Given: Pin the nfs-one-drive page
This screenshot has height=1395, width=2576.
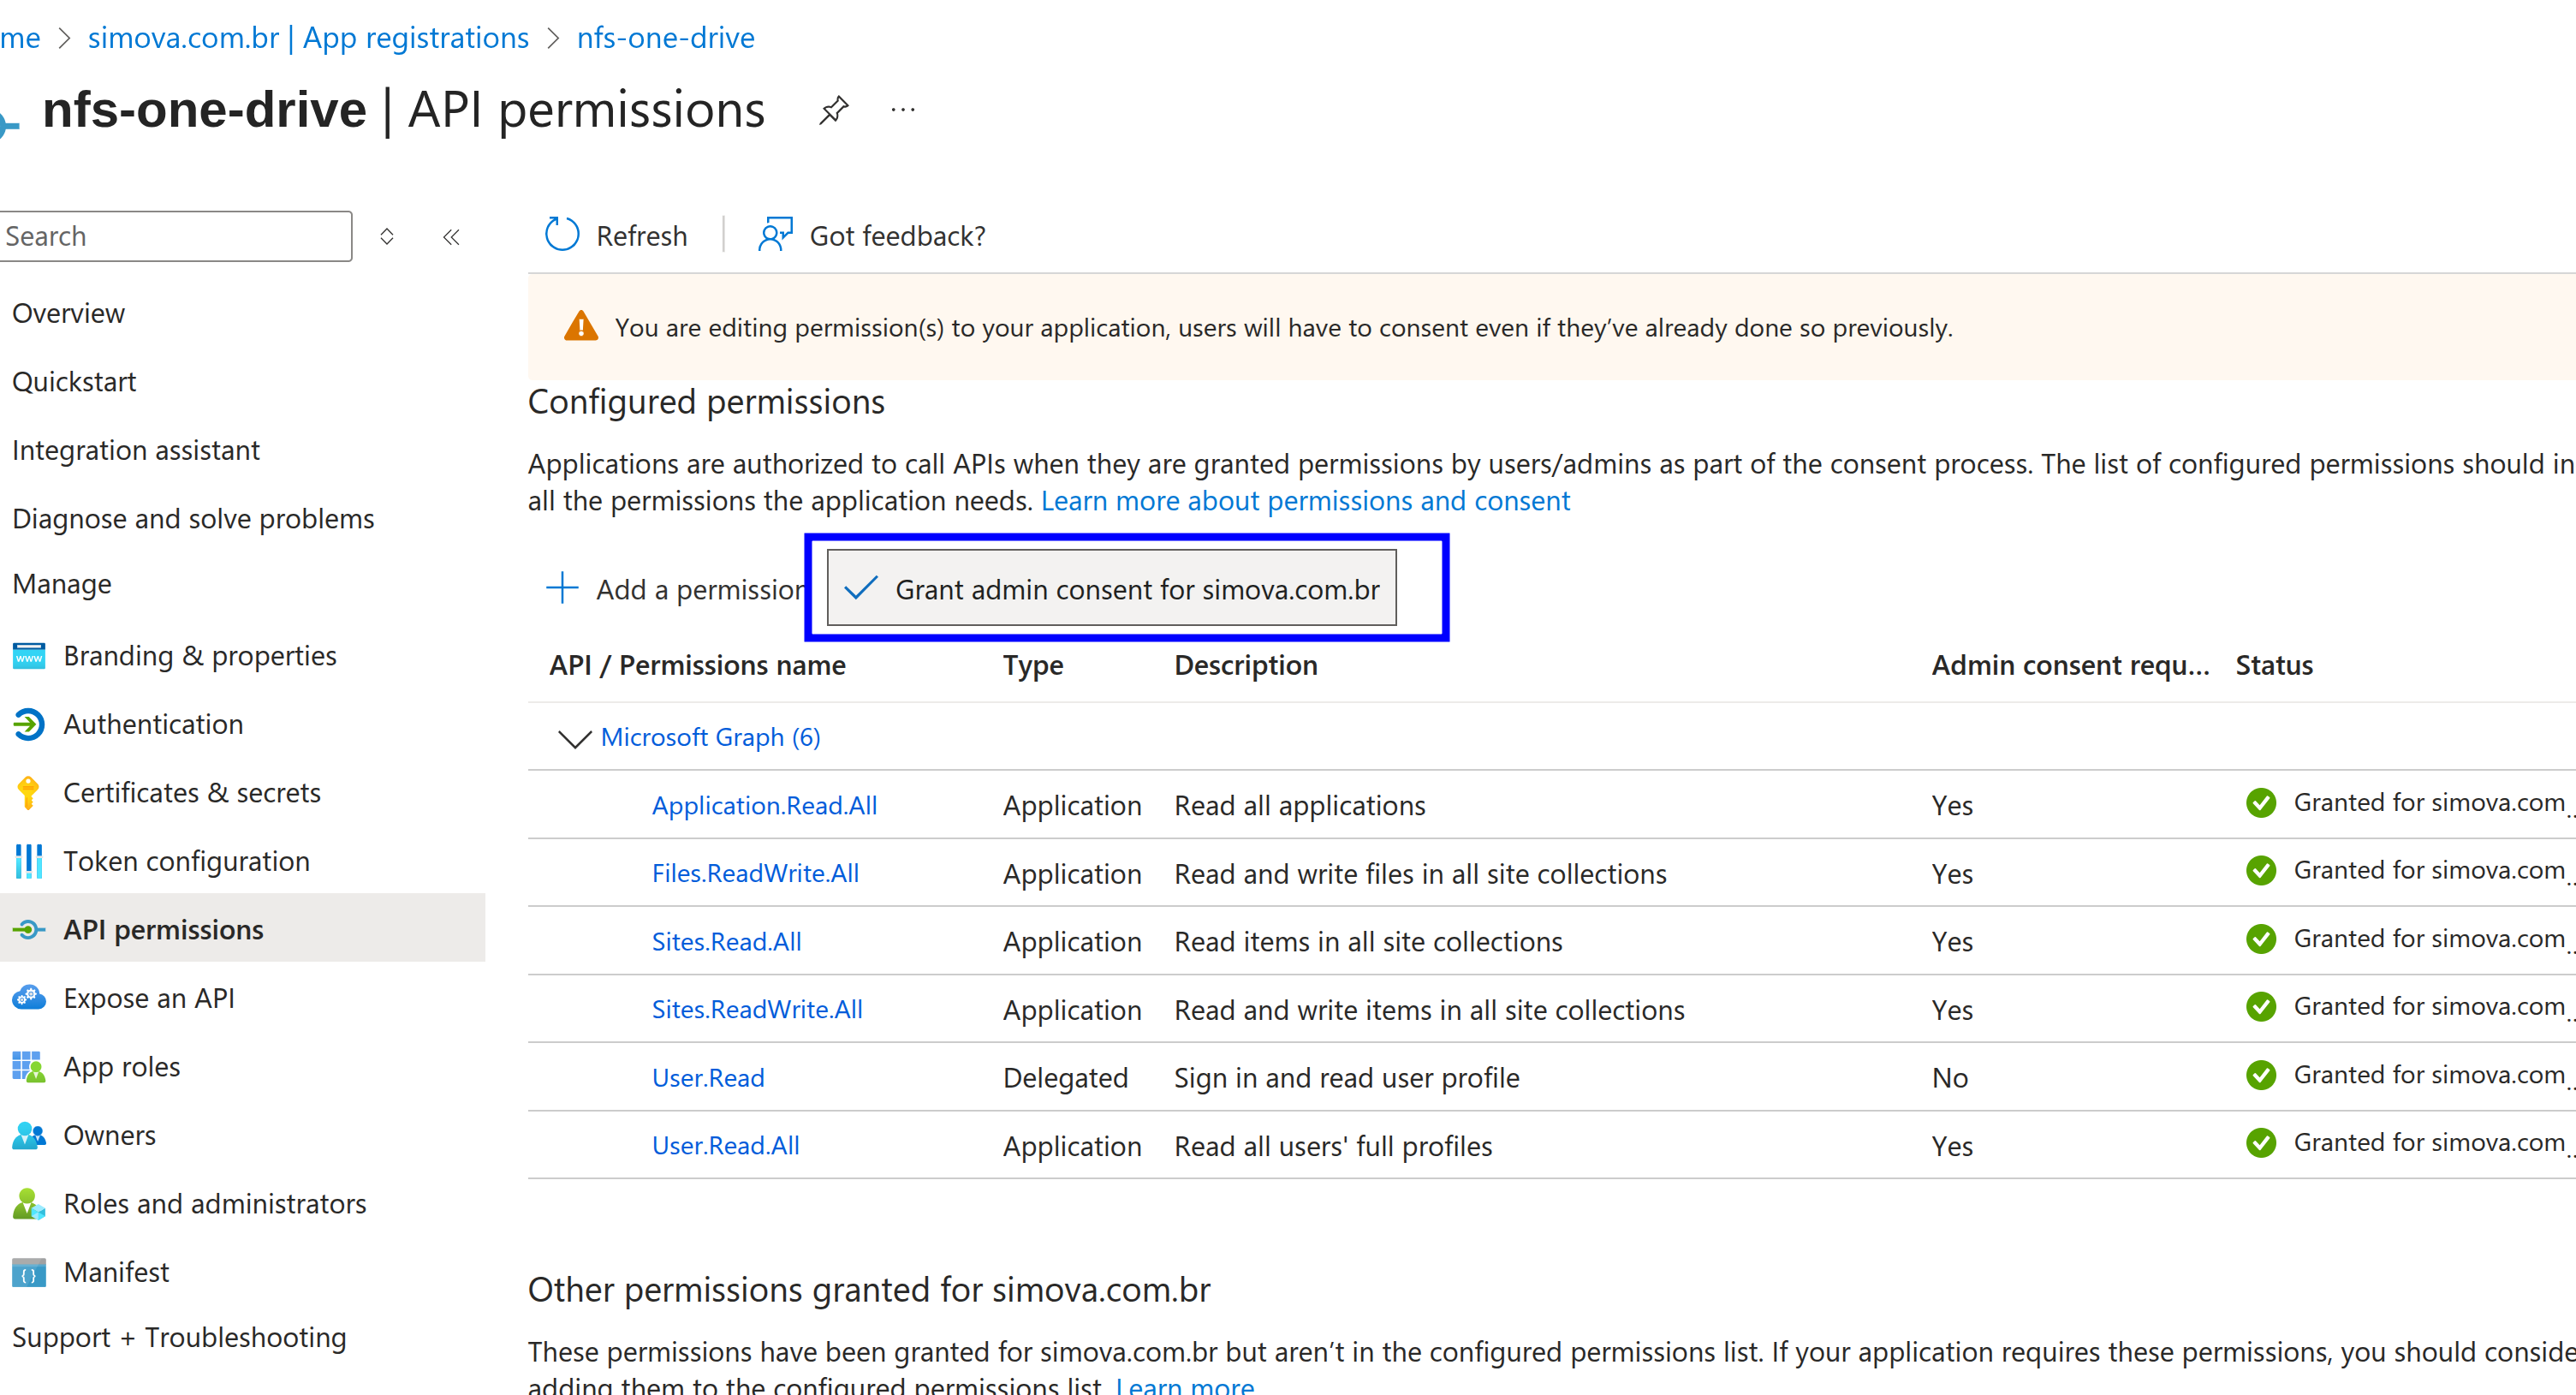Looking at the screenshot, I should point(833,110).
